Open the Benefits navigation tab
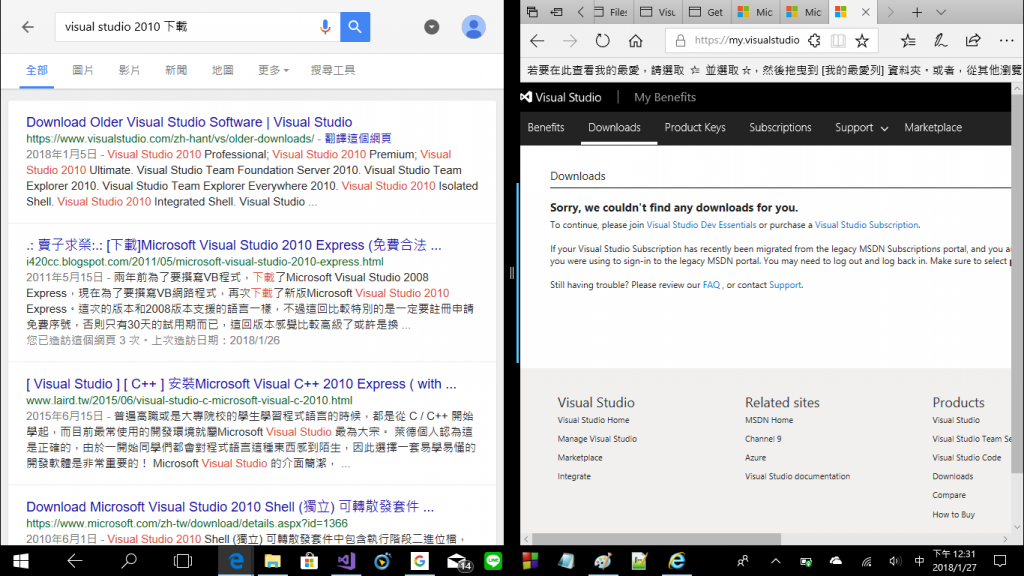Screen dimensions: 1024x576 pyautogui.click(x=546, y=127)
